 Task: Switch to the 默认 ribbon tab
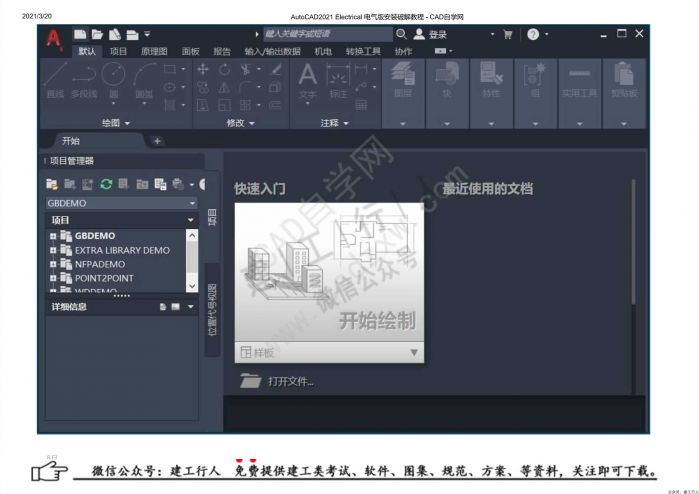87,51
